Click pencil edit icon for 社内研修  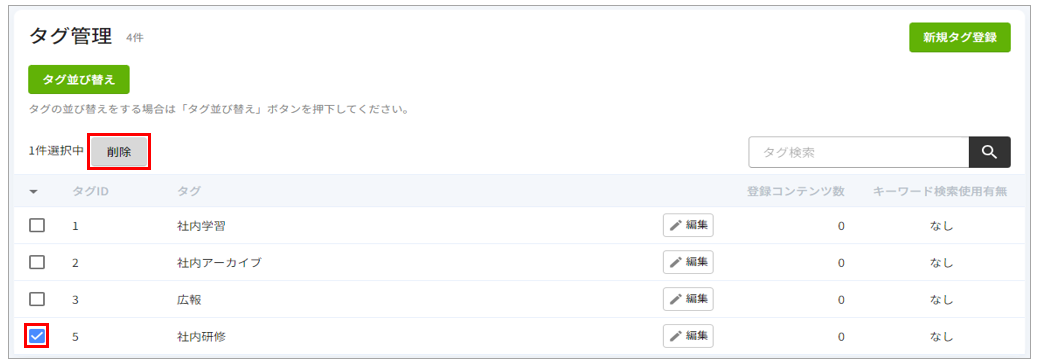tap(675, 336)
